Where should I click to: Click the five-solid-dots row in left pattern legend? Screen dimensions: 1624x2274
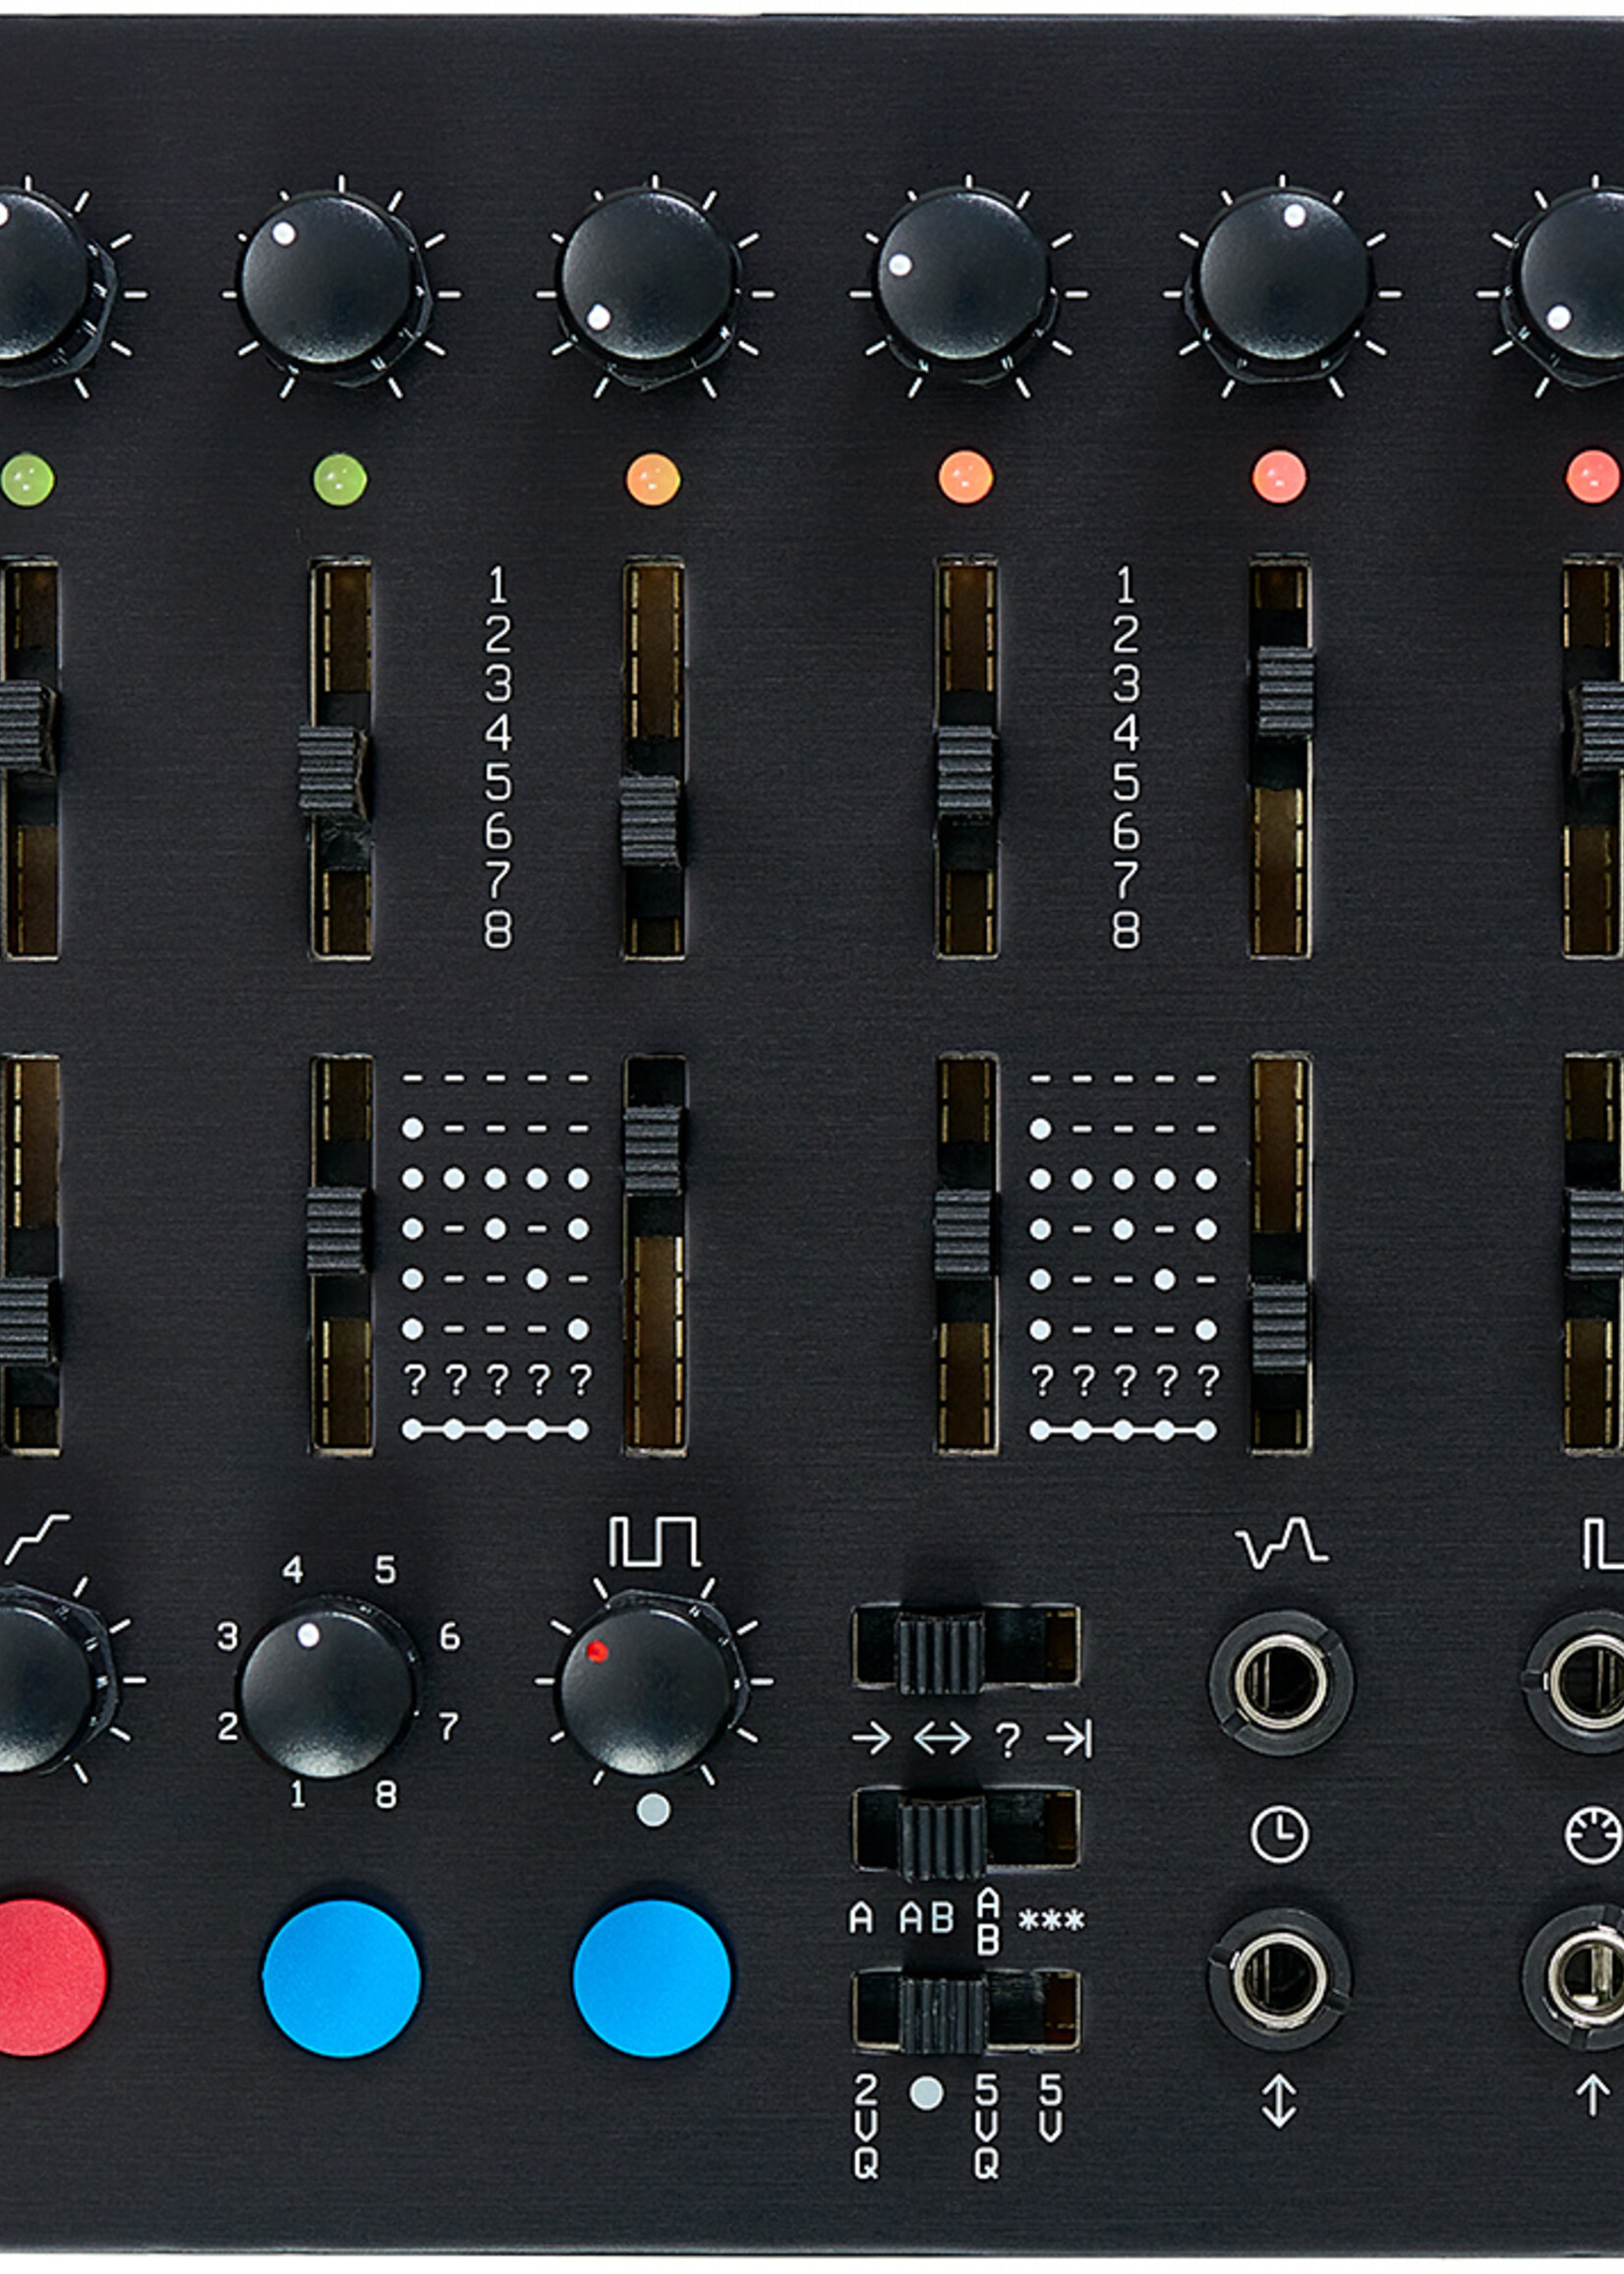click(x=495, y=1179)
